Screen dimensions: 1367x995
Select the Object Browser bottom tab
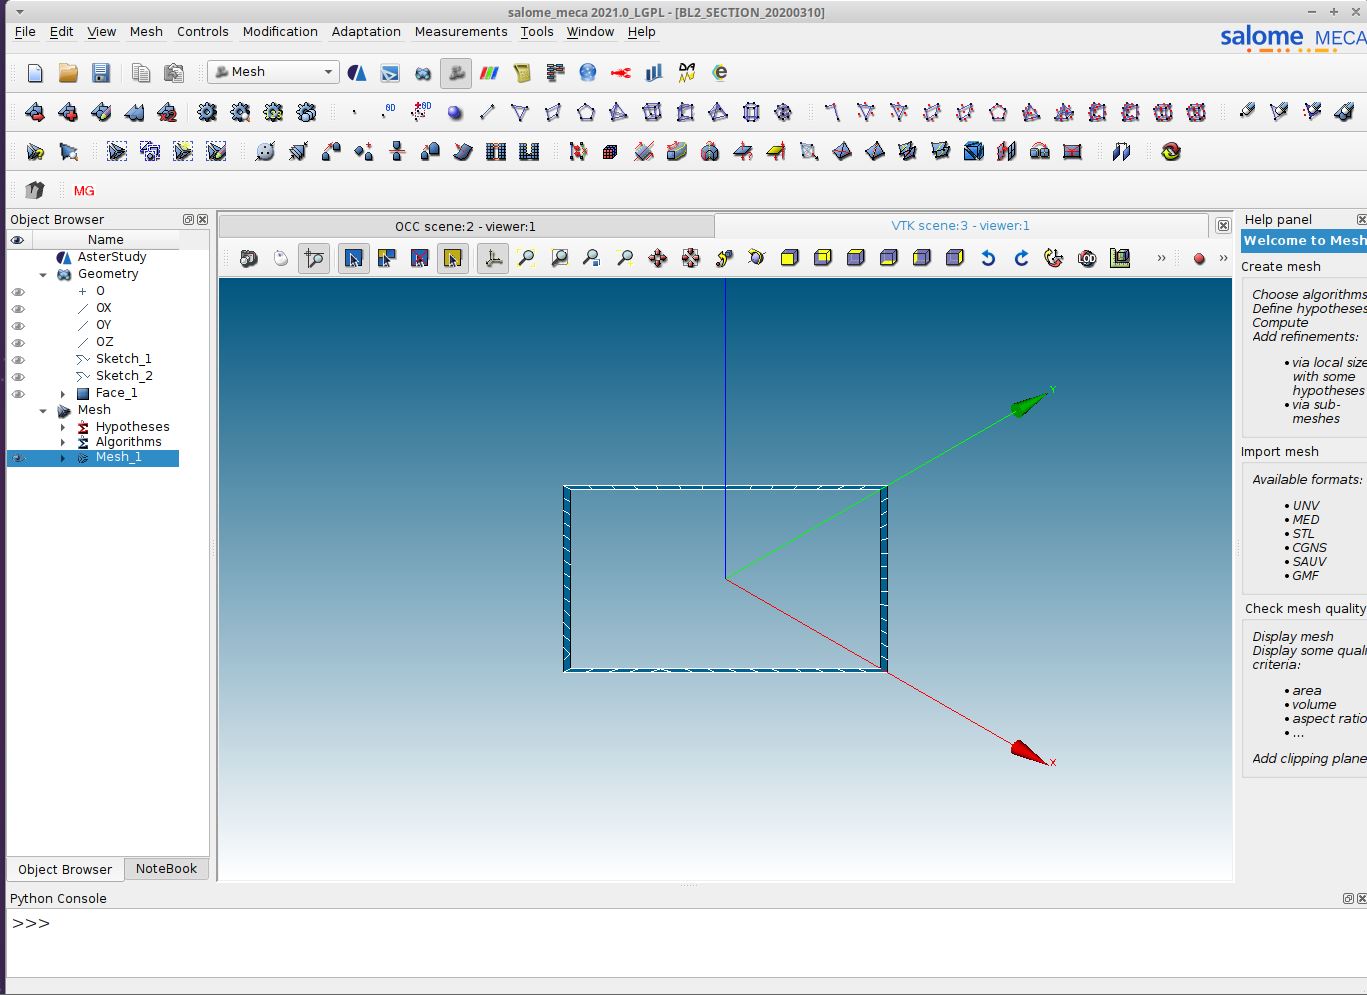click(65, 870)
